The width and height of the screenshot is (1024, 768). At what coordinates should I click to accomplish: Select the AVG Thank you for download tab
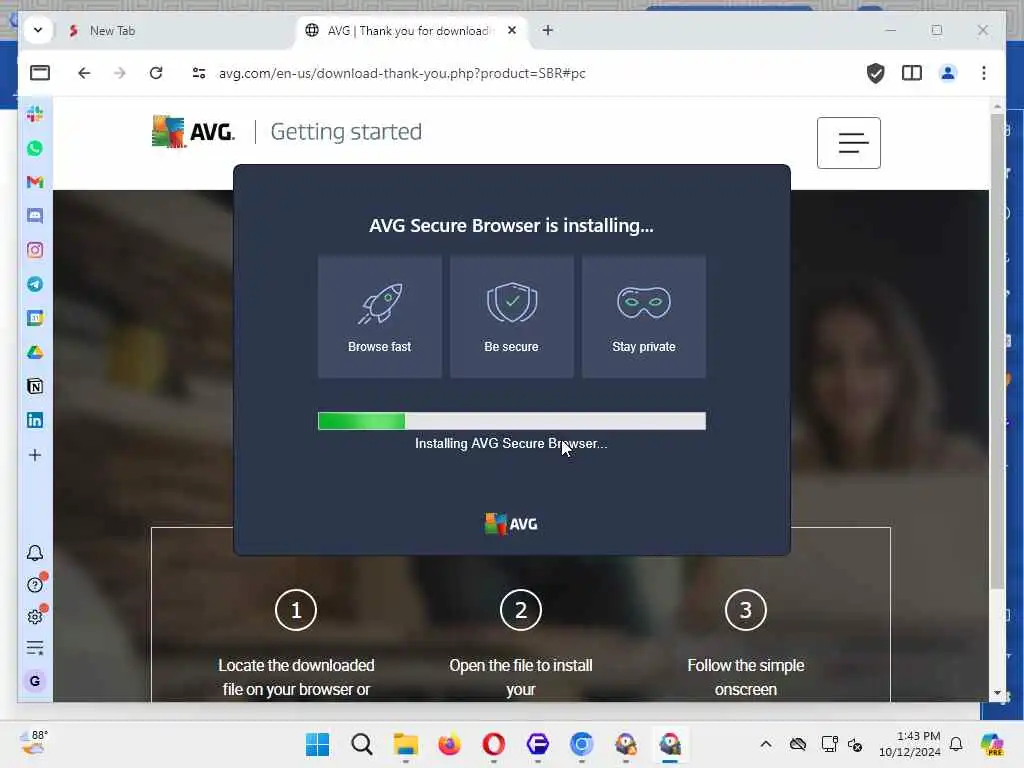(x=408, y=31)
